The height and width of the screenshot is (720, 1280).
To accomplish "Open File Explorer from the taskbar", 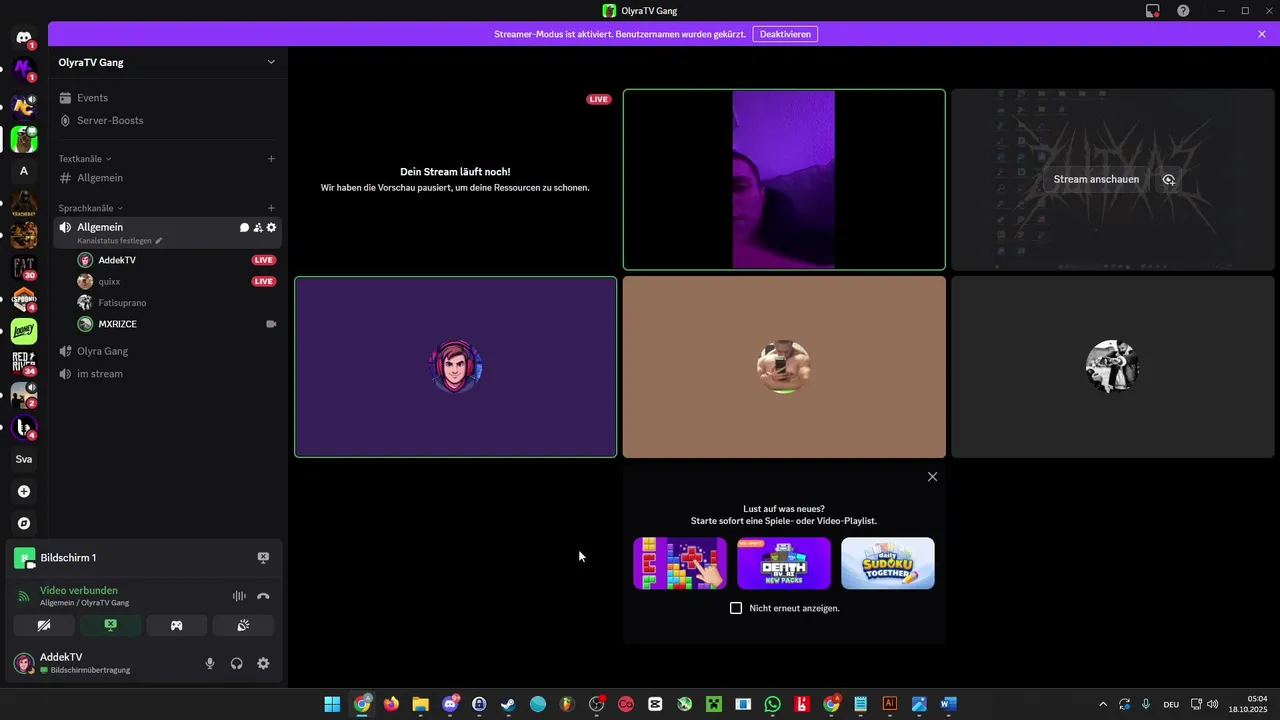I will (x=420, y=704).
